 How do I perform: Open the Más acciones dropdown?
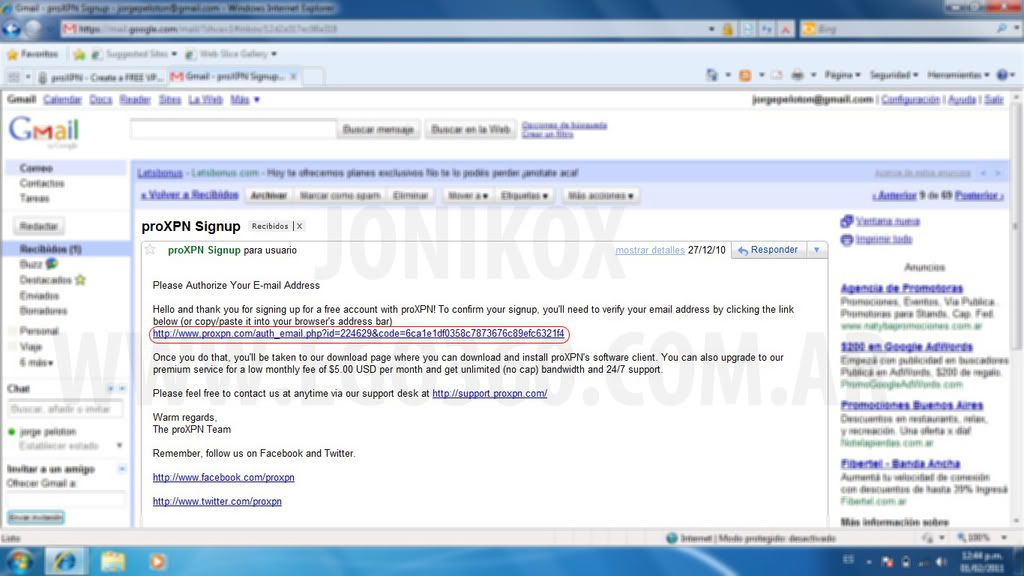[600, 196]
